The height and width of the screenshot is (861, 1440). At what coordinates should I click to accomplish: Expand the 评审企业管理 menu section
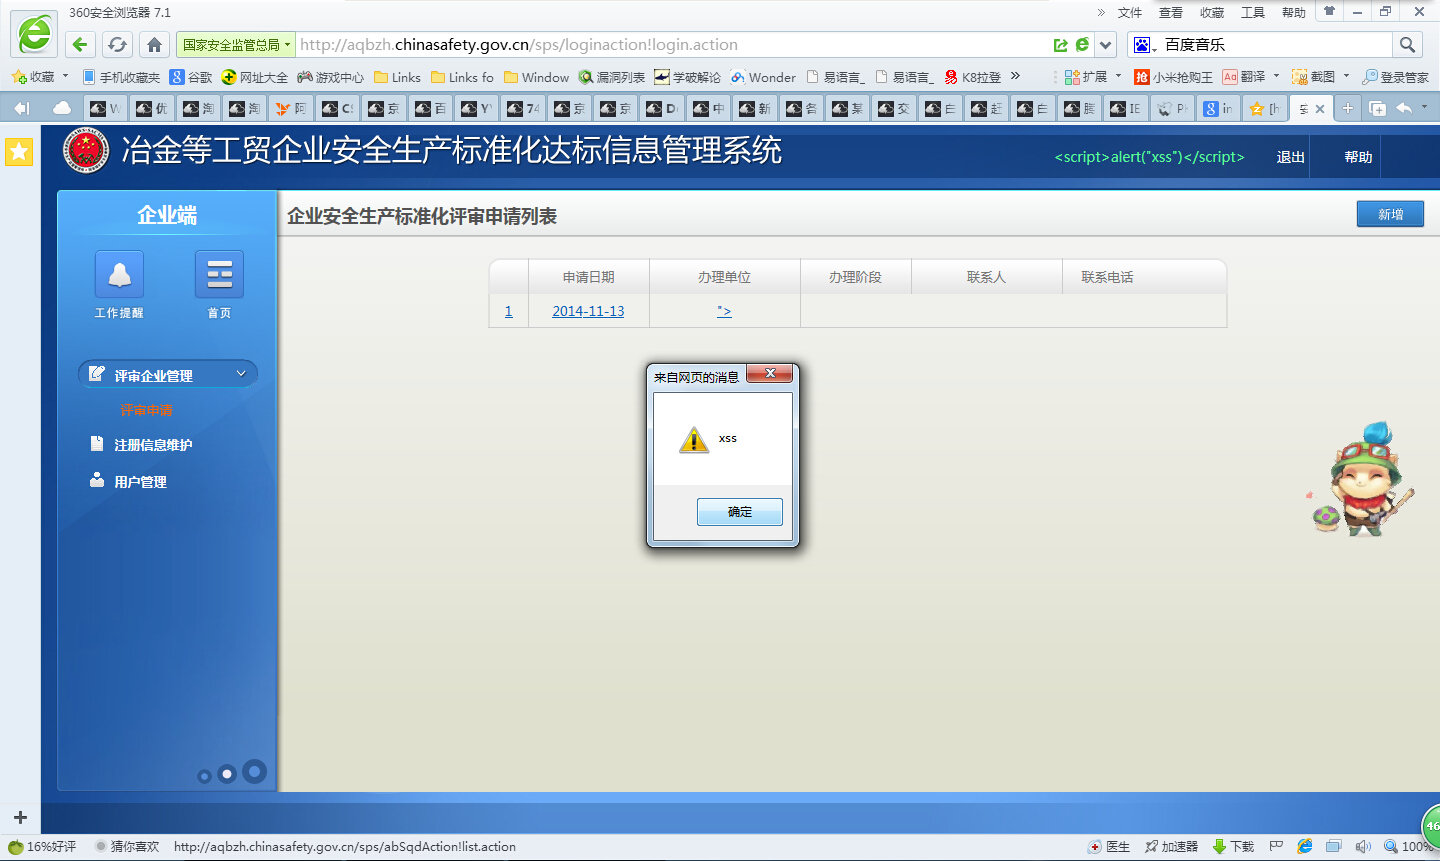click(x=168, y=374)
